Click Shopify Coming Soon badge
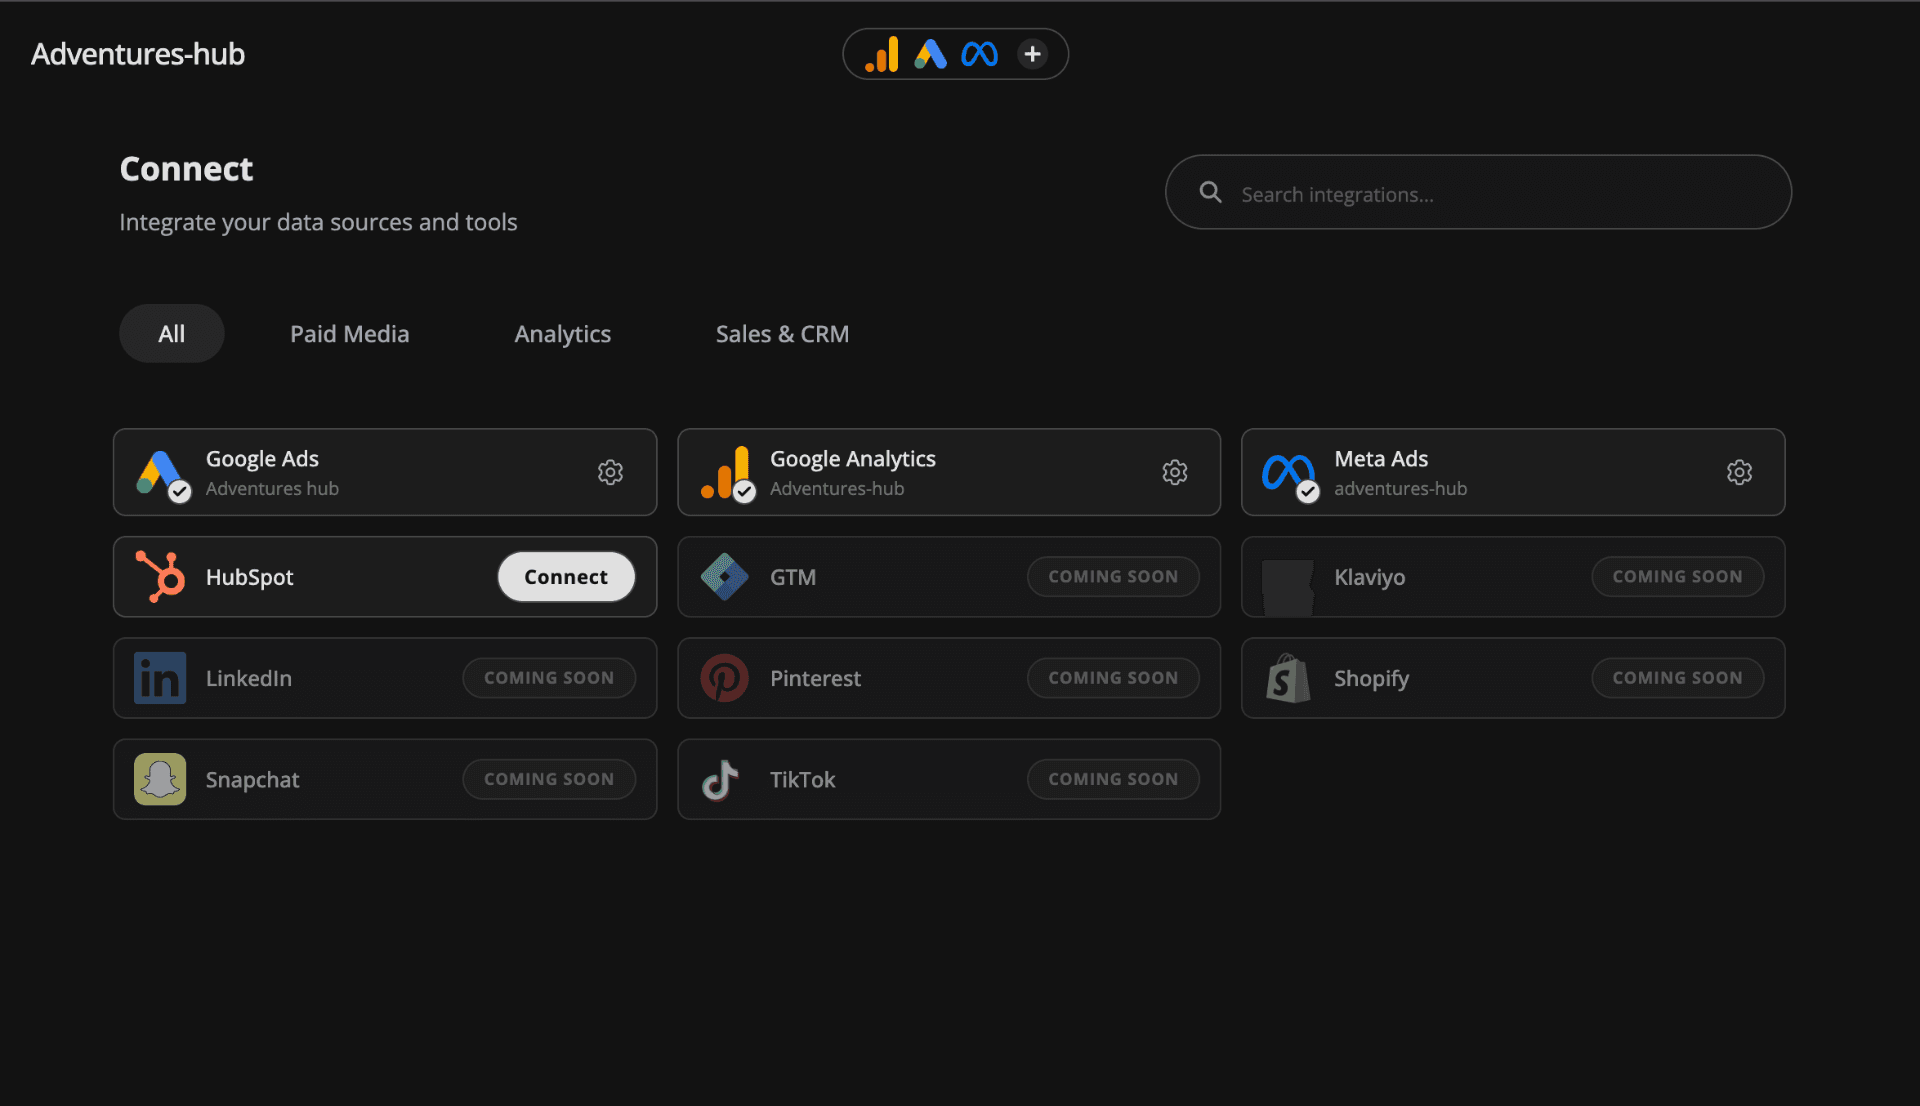1920x1106 pixels. pyautogui.click(x=1677, y=678)
